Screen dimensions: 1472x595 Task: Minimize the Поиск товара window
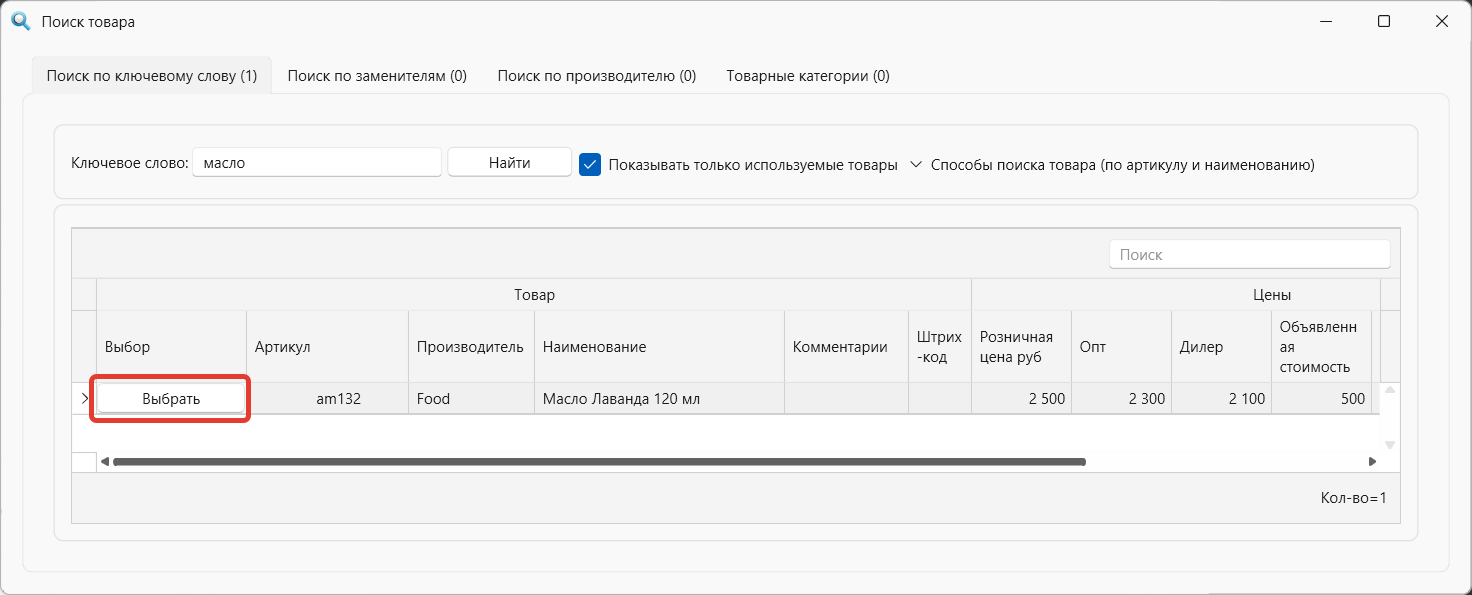(1326, 21)
